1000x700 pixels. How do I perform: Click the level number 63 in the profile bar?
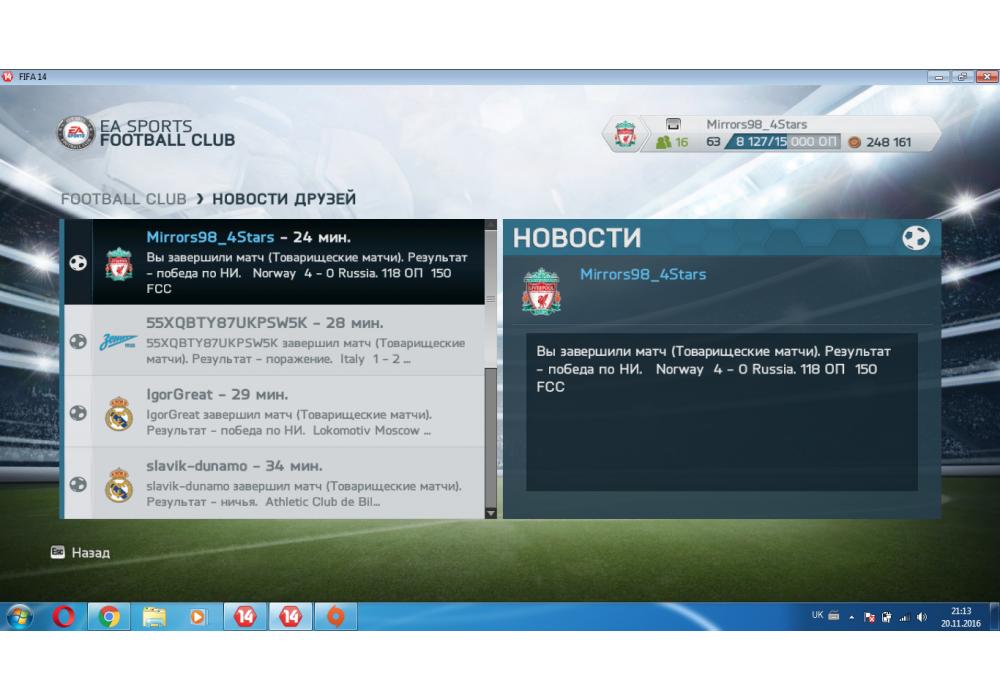(713, 142)
